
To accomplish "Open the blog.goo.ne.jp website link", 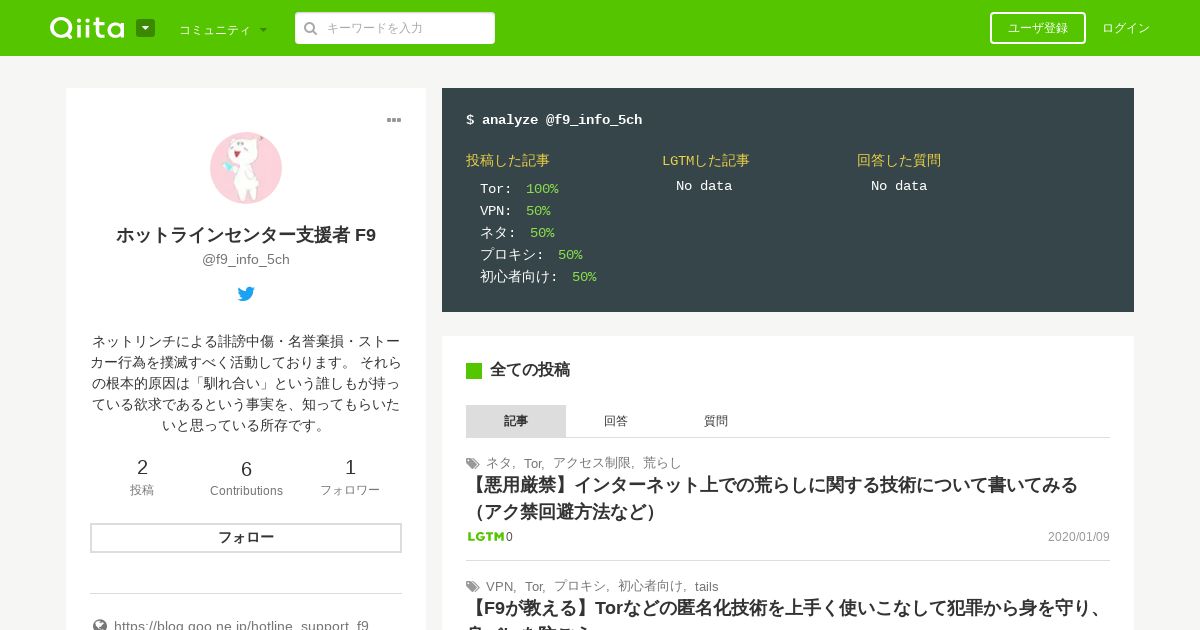I will 241,625.
